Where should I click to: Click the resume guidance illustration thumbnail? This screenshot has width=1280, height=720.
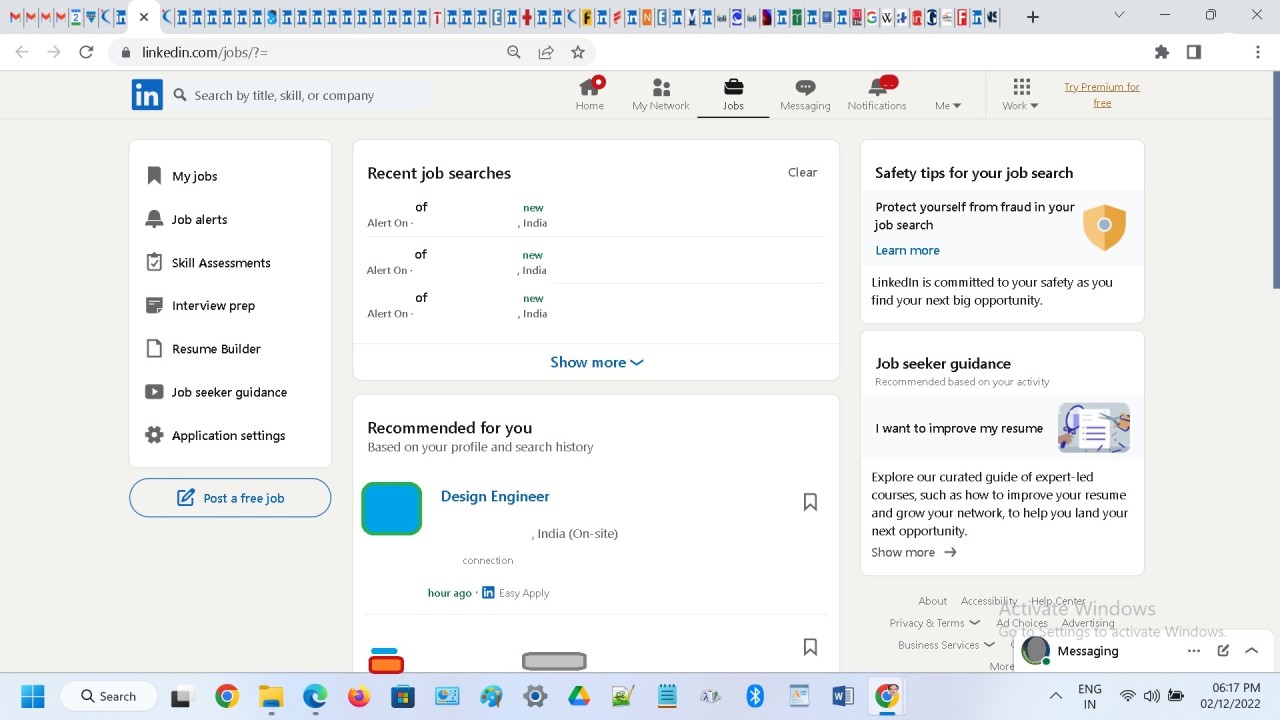coord(1094,428)
